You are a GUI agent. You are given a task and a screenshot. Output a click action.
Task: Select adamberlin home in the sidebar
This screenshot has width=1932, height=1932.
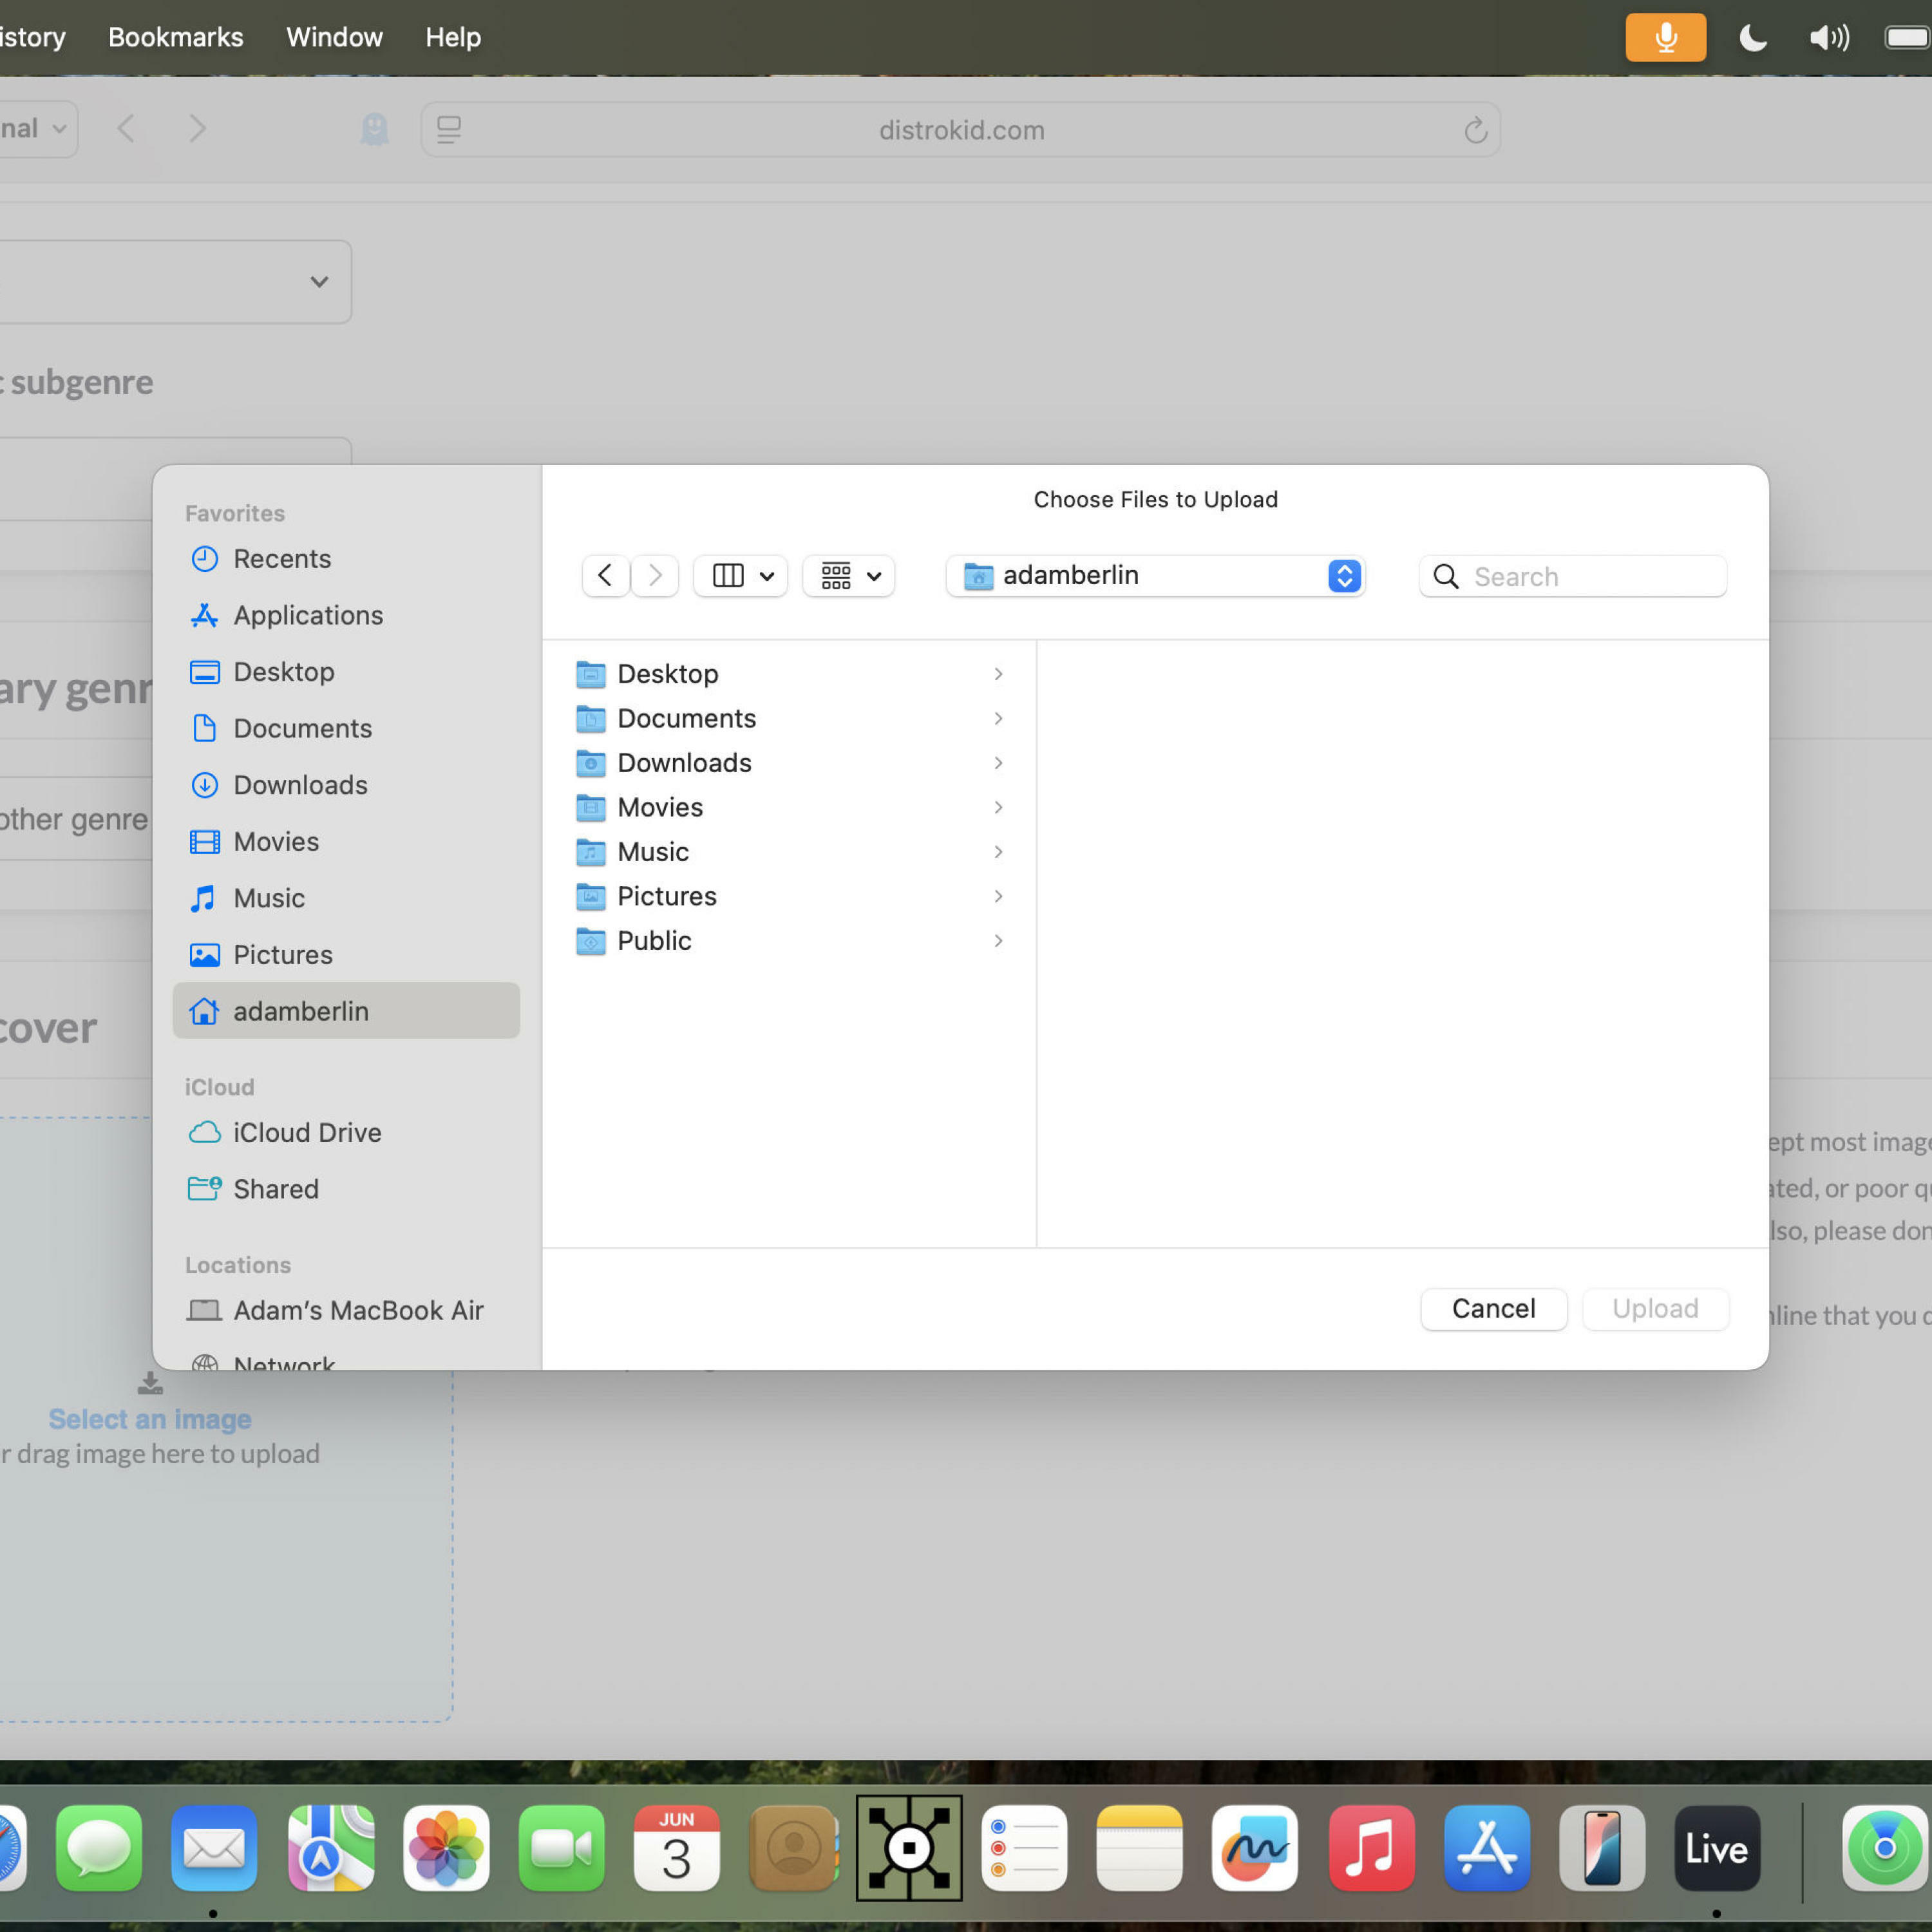(x=345, y=1011)
